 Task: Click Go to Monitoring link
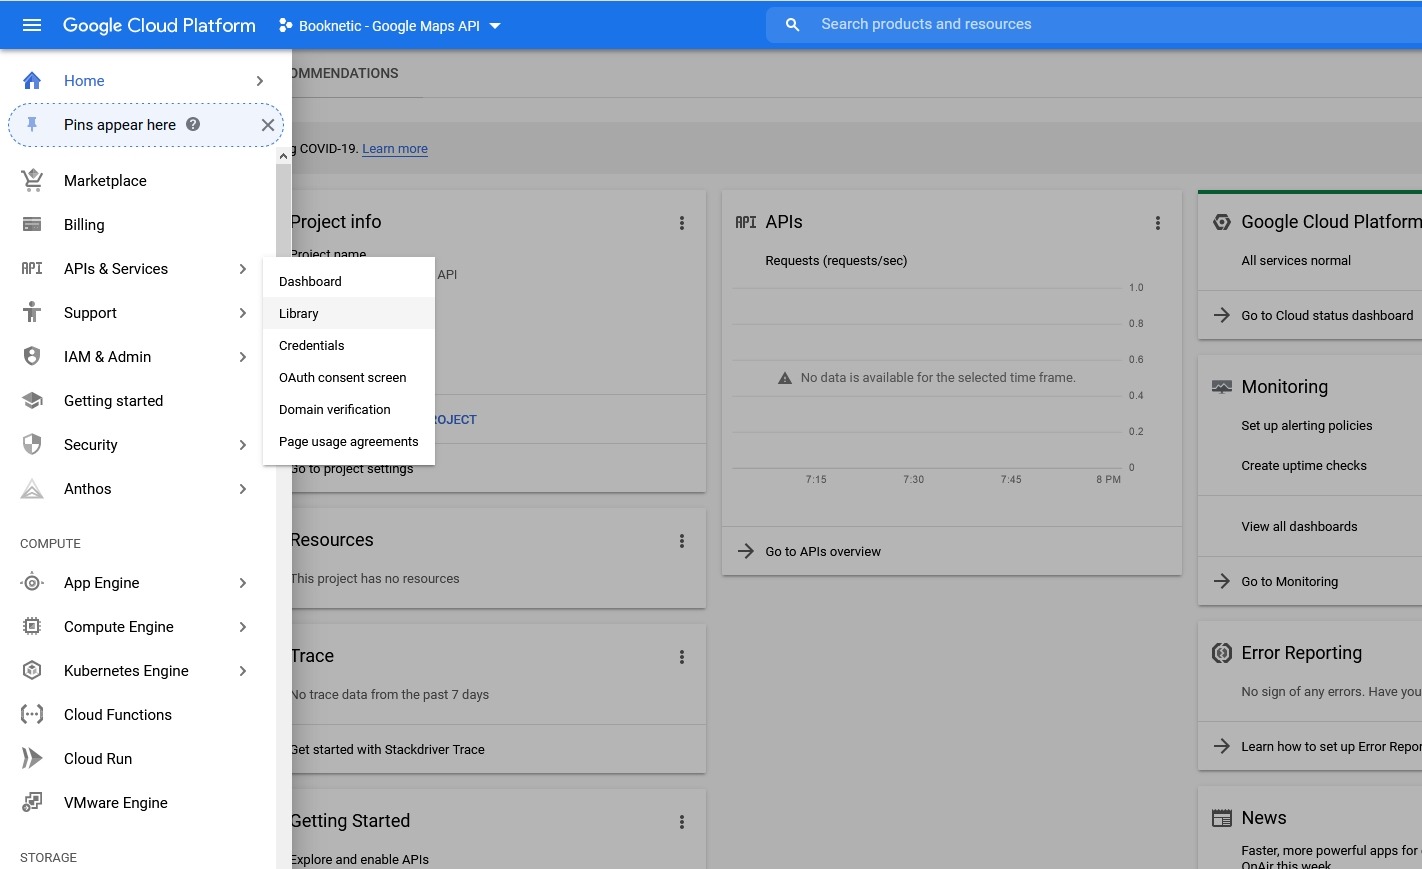pyautogui.click(x=1289, y=581)
